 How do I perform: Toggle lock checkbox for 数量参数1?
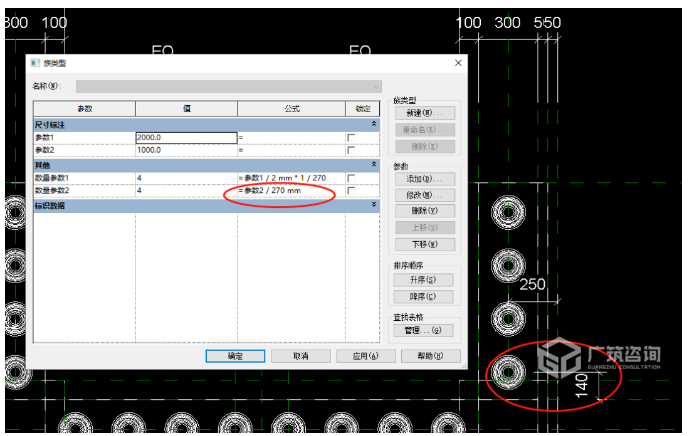[x=351, y=178]
